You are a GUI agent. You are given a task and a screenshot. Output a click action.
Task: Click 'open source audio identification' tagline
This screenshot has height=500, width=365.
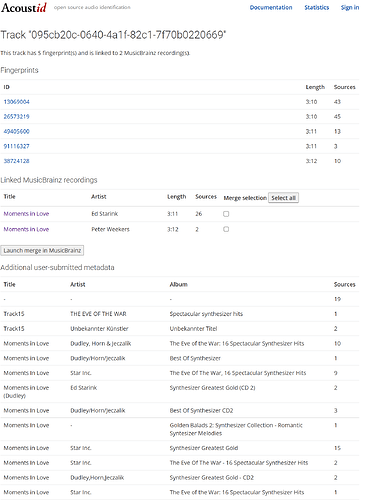pos(92,7)
